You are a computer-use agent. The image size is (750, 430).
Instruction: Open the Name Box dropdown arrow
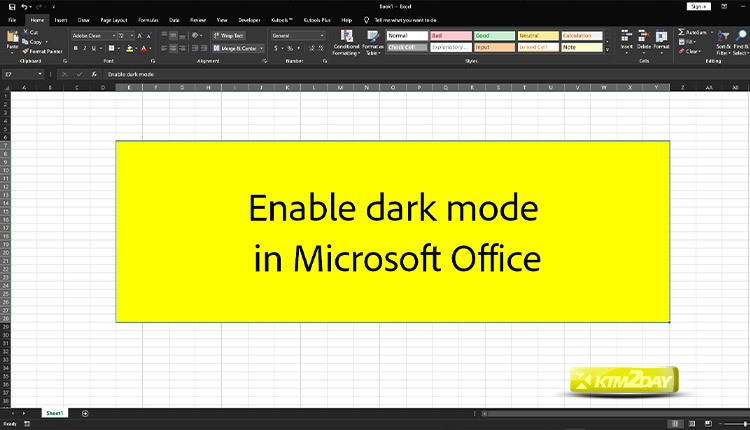(x=40, y=74)
